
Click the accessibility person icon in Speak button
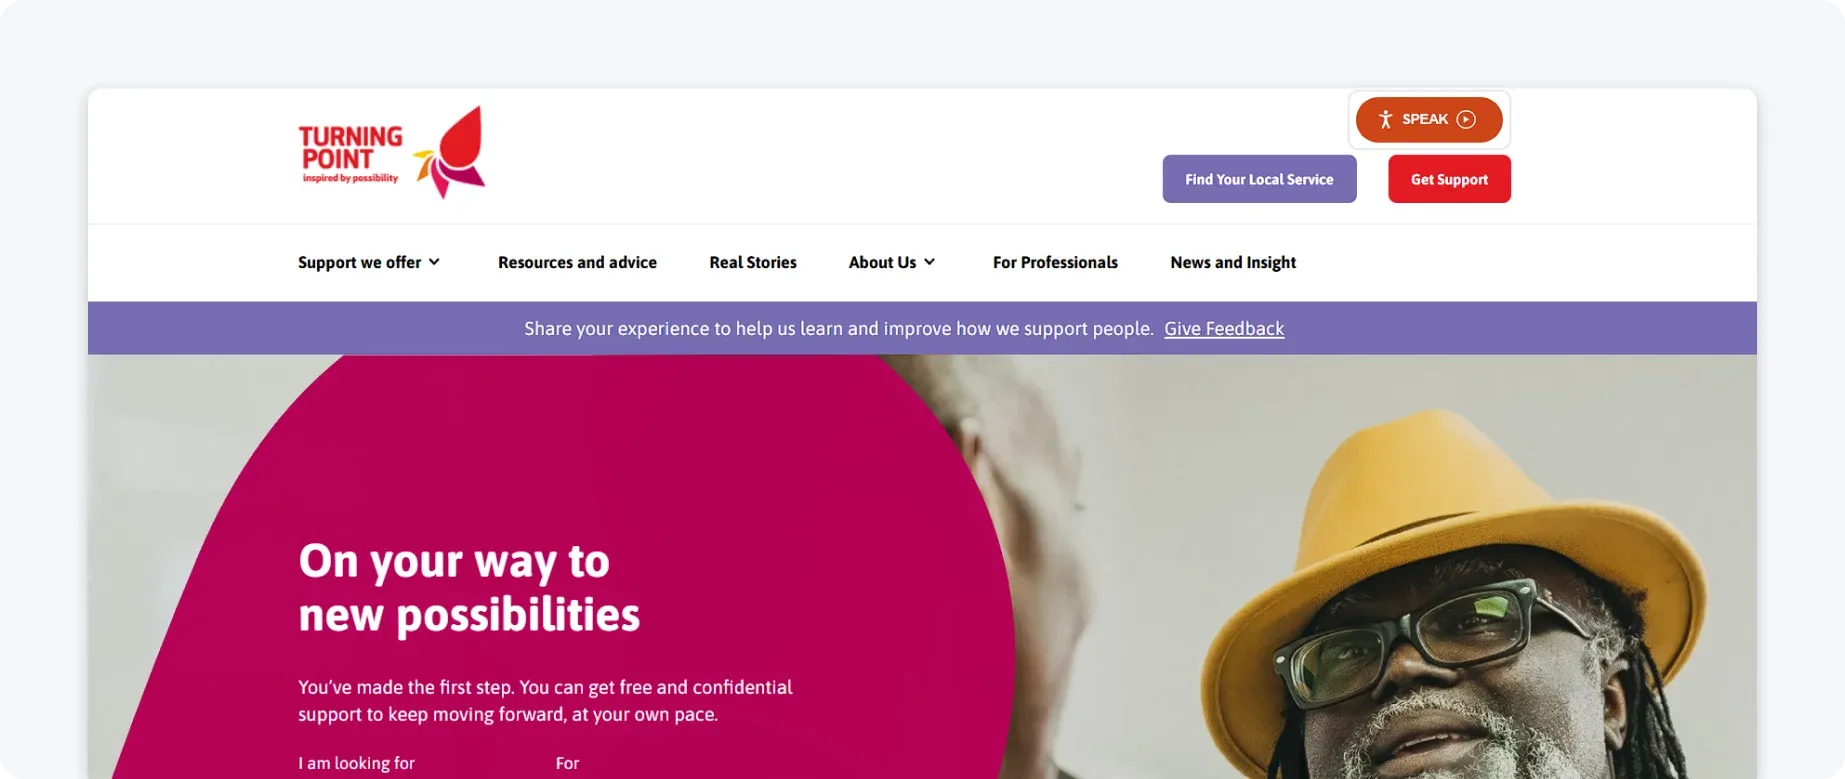(x=1385, y=120)
